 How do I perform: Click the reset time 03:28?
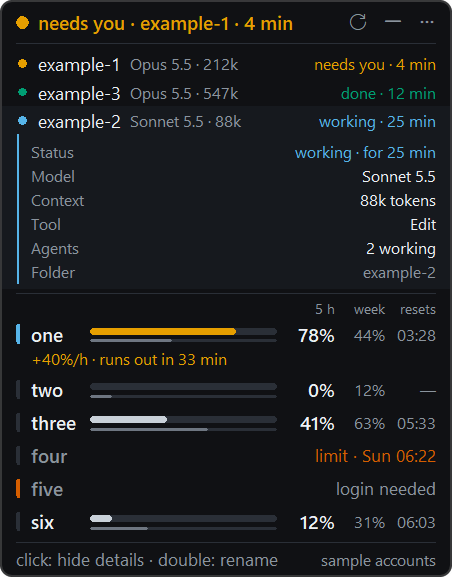coord(416,336)
